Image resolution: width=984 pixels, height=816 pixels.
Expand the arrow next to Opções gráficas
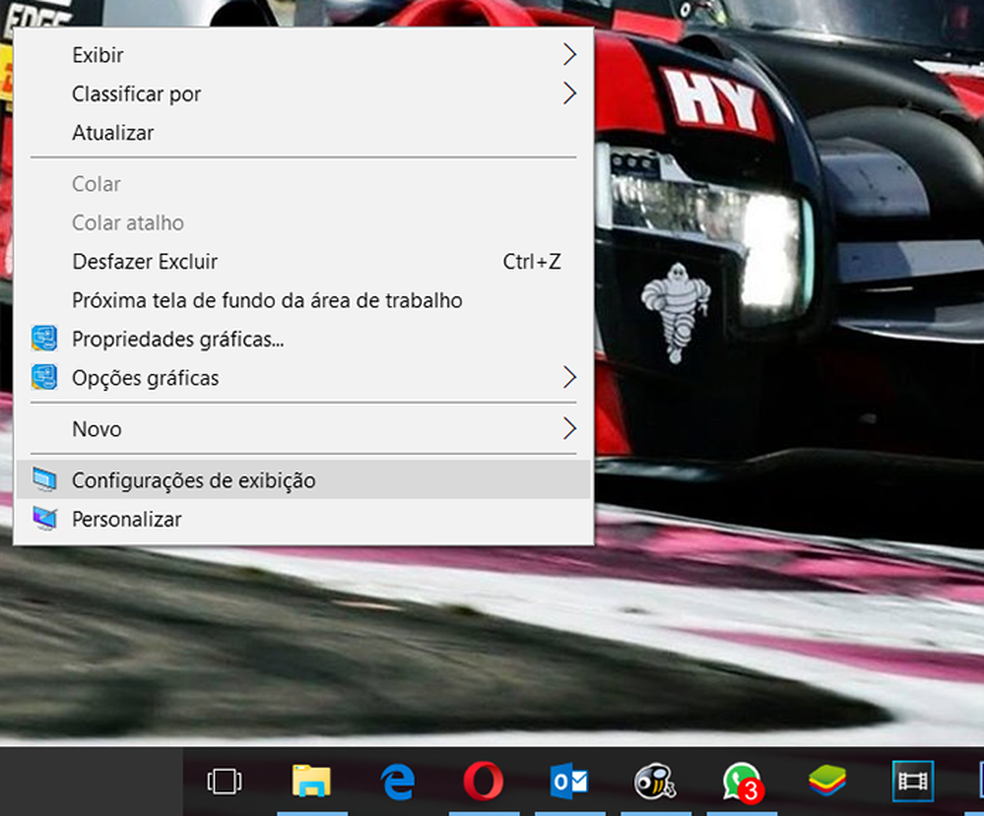(x=569, y=378)
